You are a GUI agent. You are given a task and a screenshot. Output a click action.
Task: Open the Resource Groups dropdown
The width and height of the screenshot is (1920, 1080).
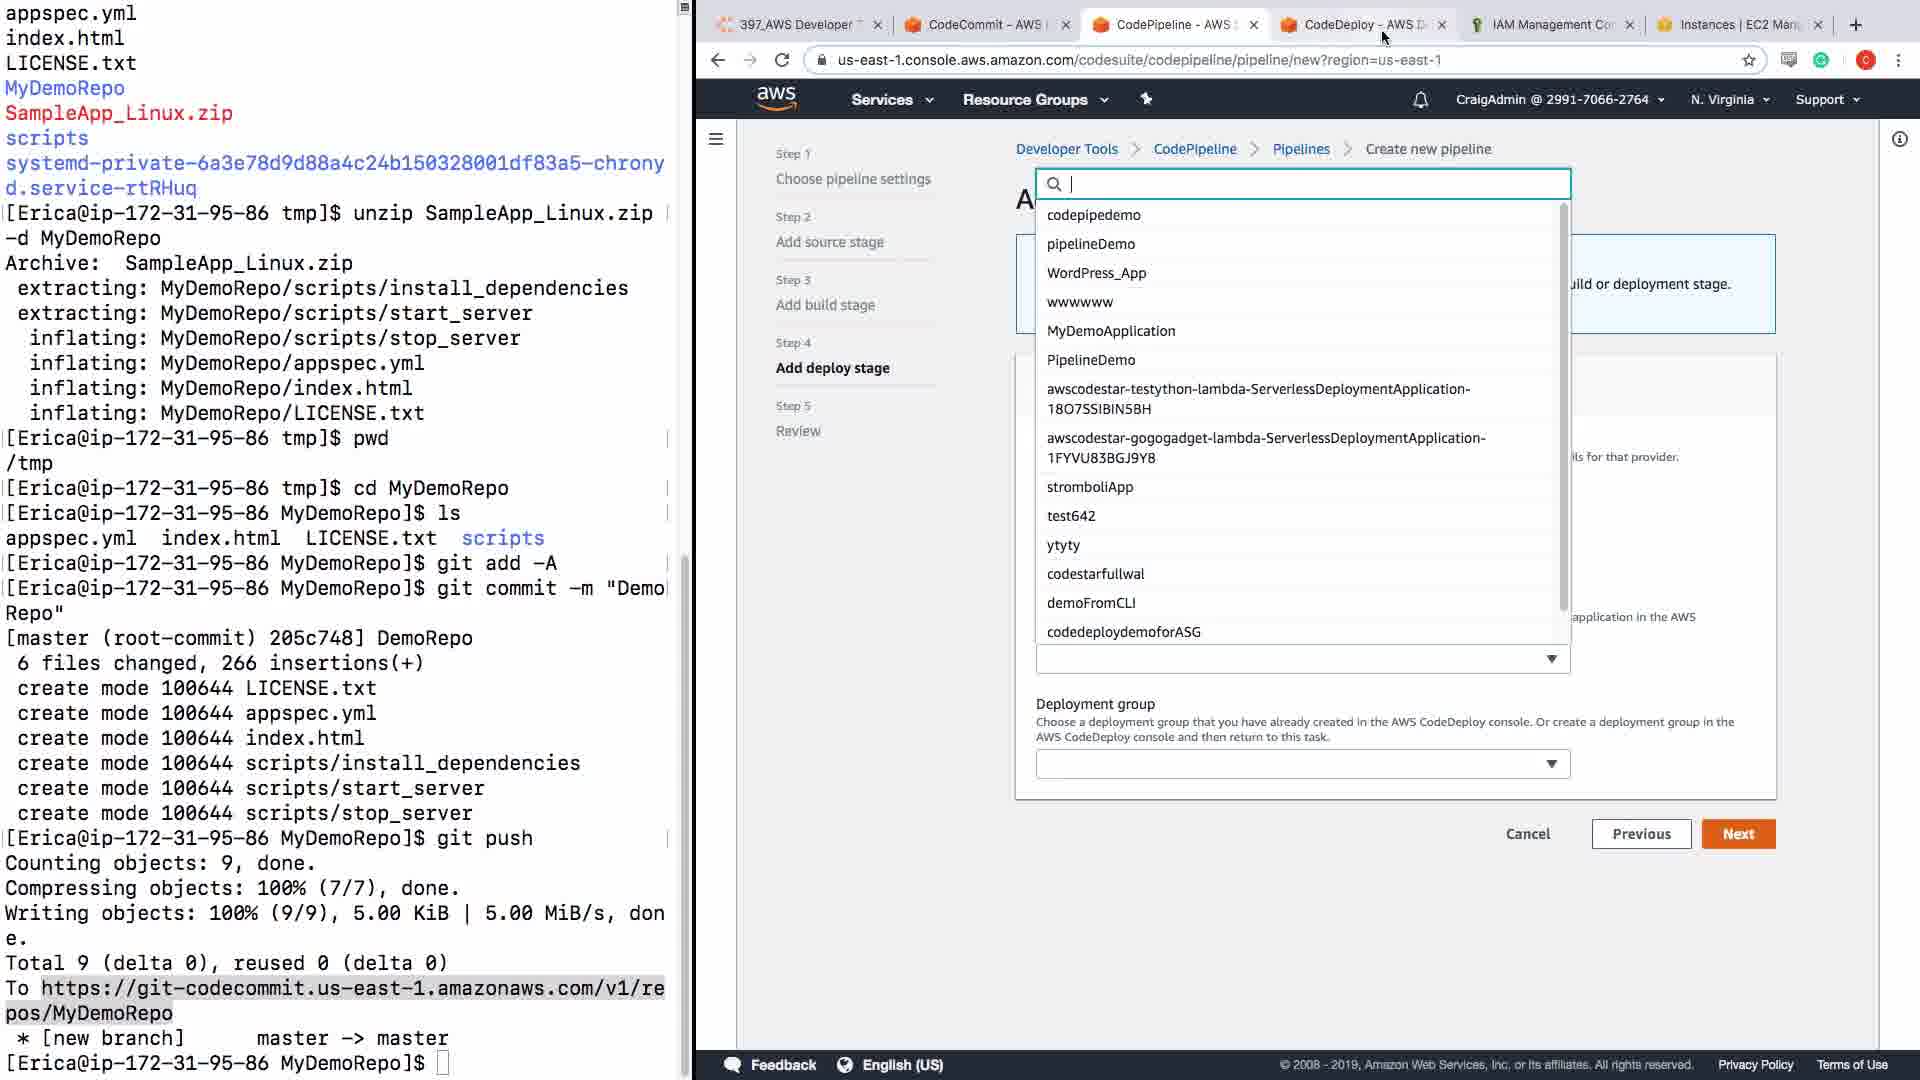1035,100
